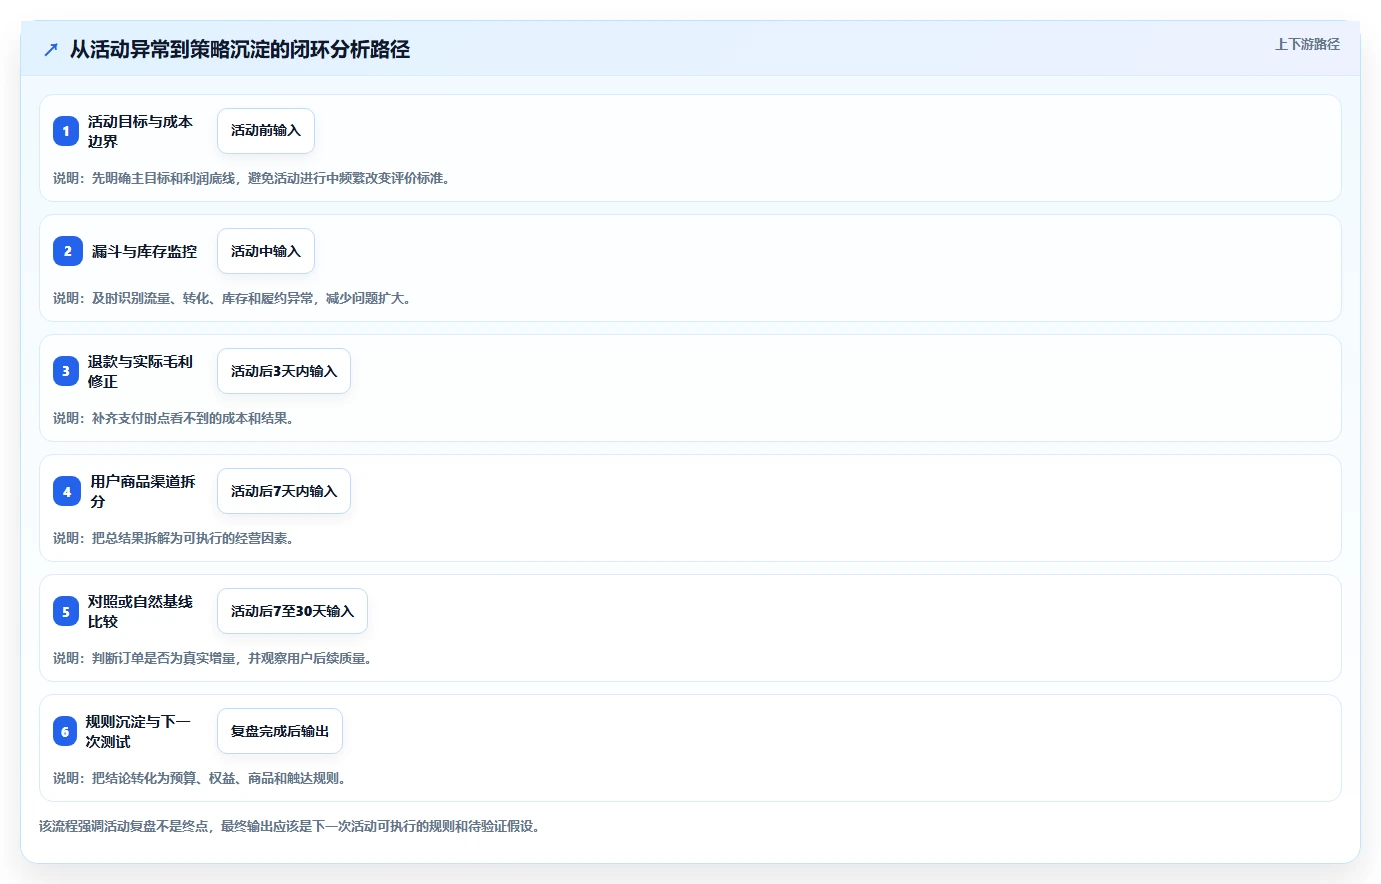Select the step title 对照或自然基线比较
This screenshot has height=884, width=1381.
click(140, 611)
